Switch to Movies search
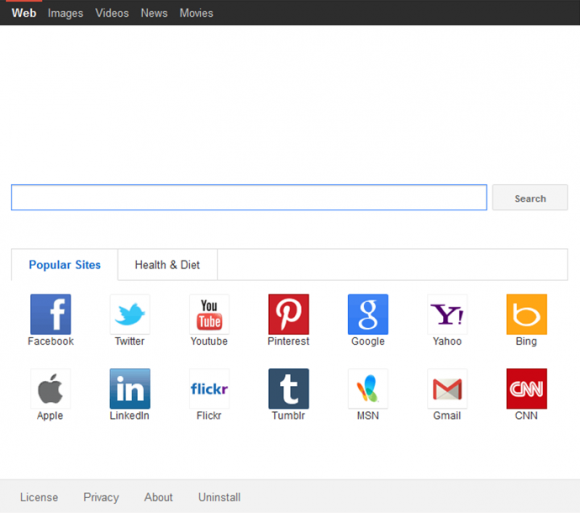Viewport: 580px width, 513px height. 196,13
